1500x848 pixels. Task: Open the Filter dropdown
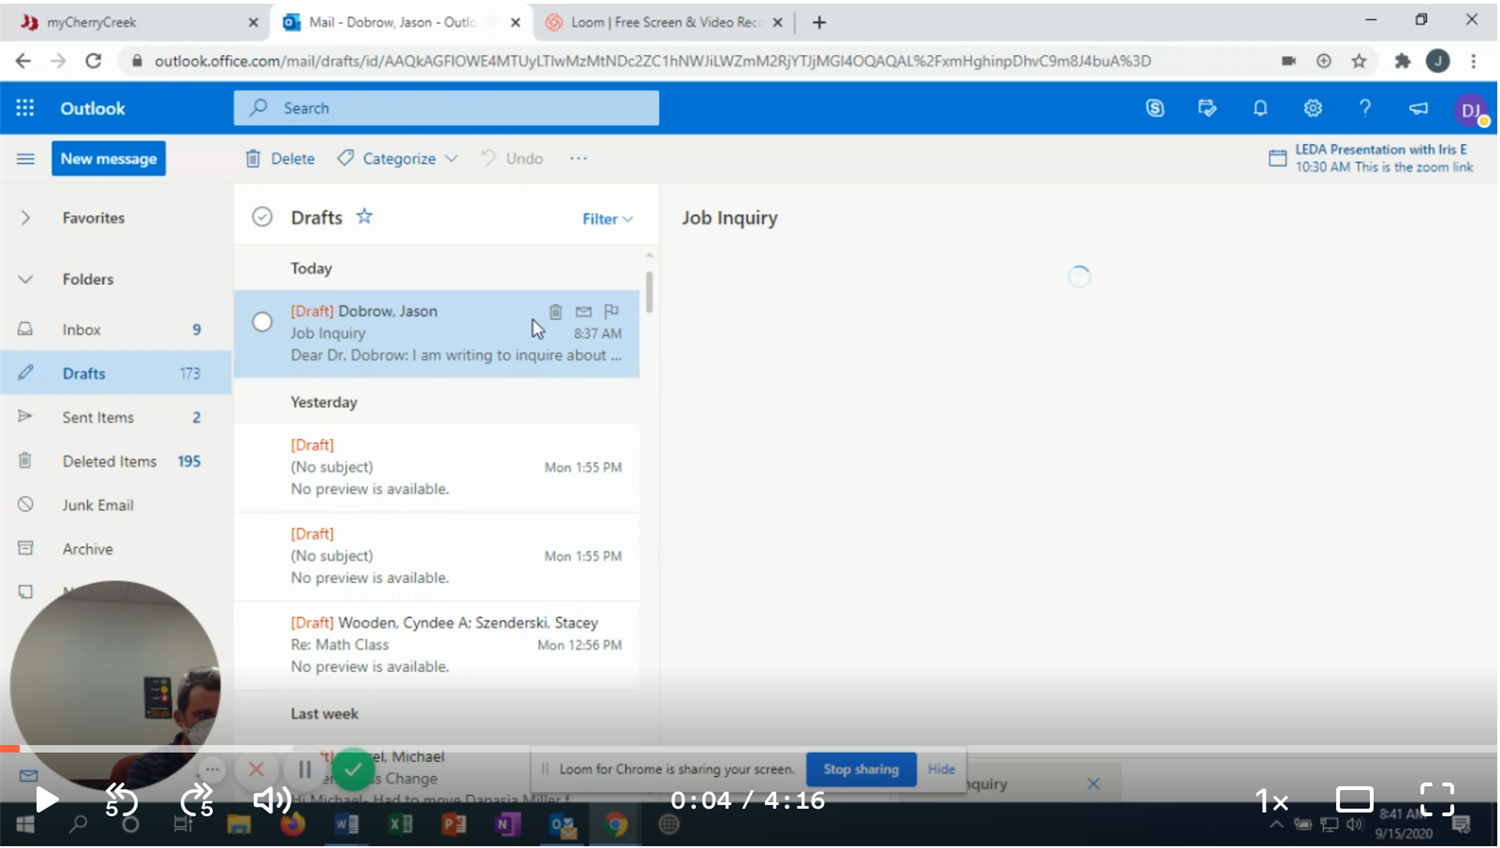click(x=607, y=219)
